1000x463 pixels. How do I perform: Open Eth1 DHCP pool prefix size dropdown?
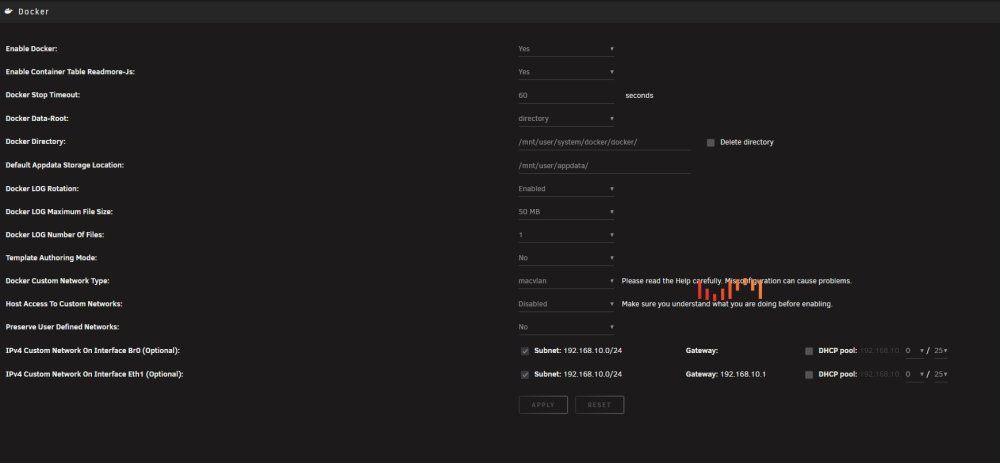(x=941, y=374)
